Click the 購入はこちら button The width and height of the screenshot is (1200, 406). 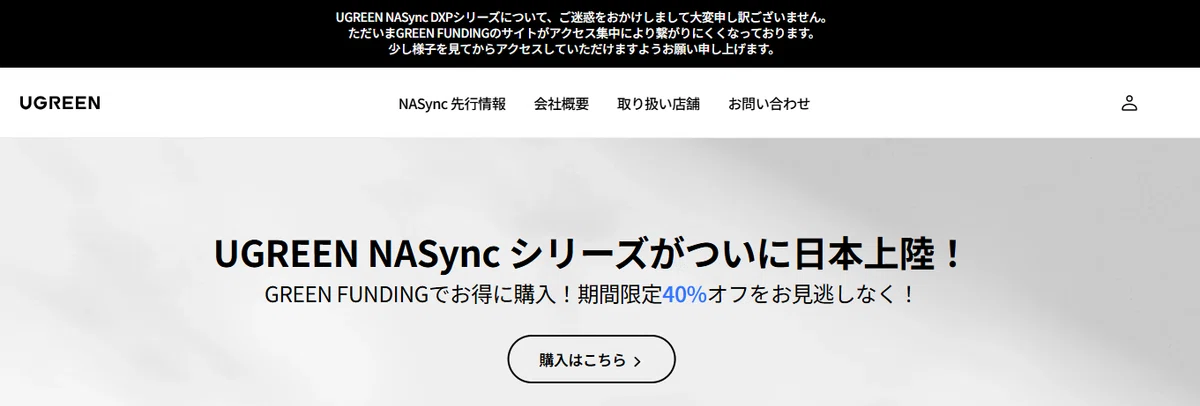[591, 359]
